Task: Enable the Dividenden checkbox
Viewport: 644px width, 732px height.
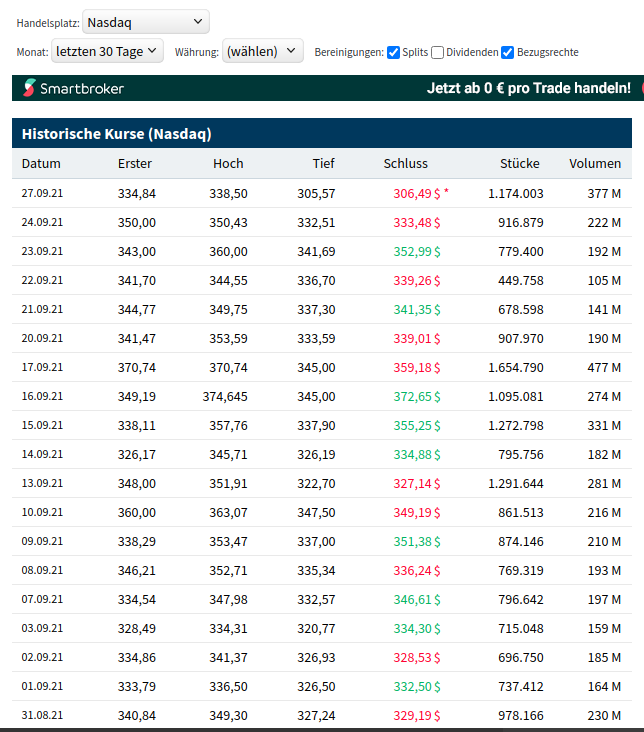Action: click(x=437, y=52)
